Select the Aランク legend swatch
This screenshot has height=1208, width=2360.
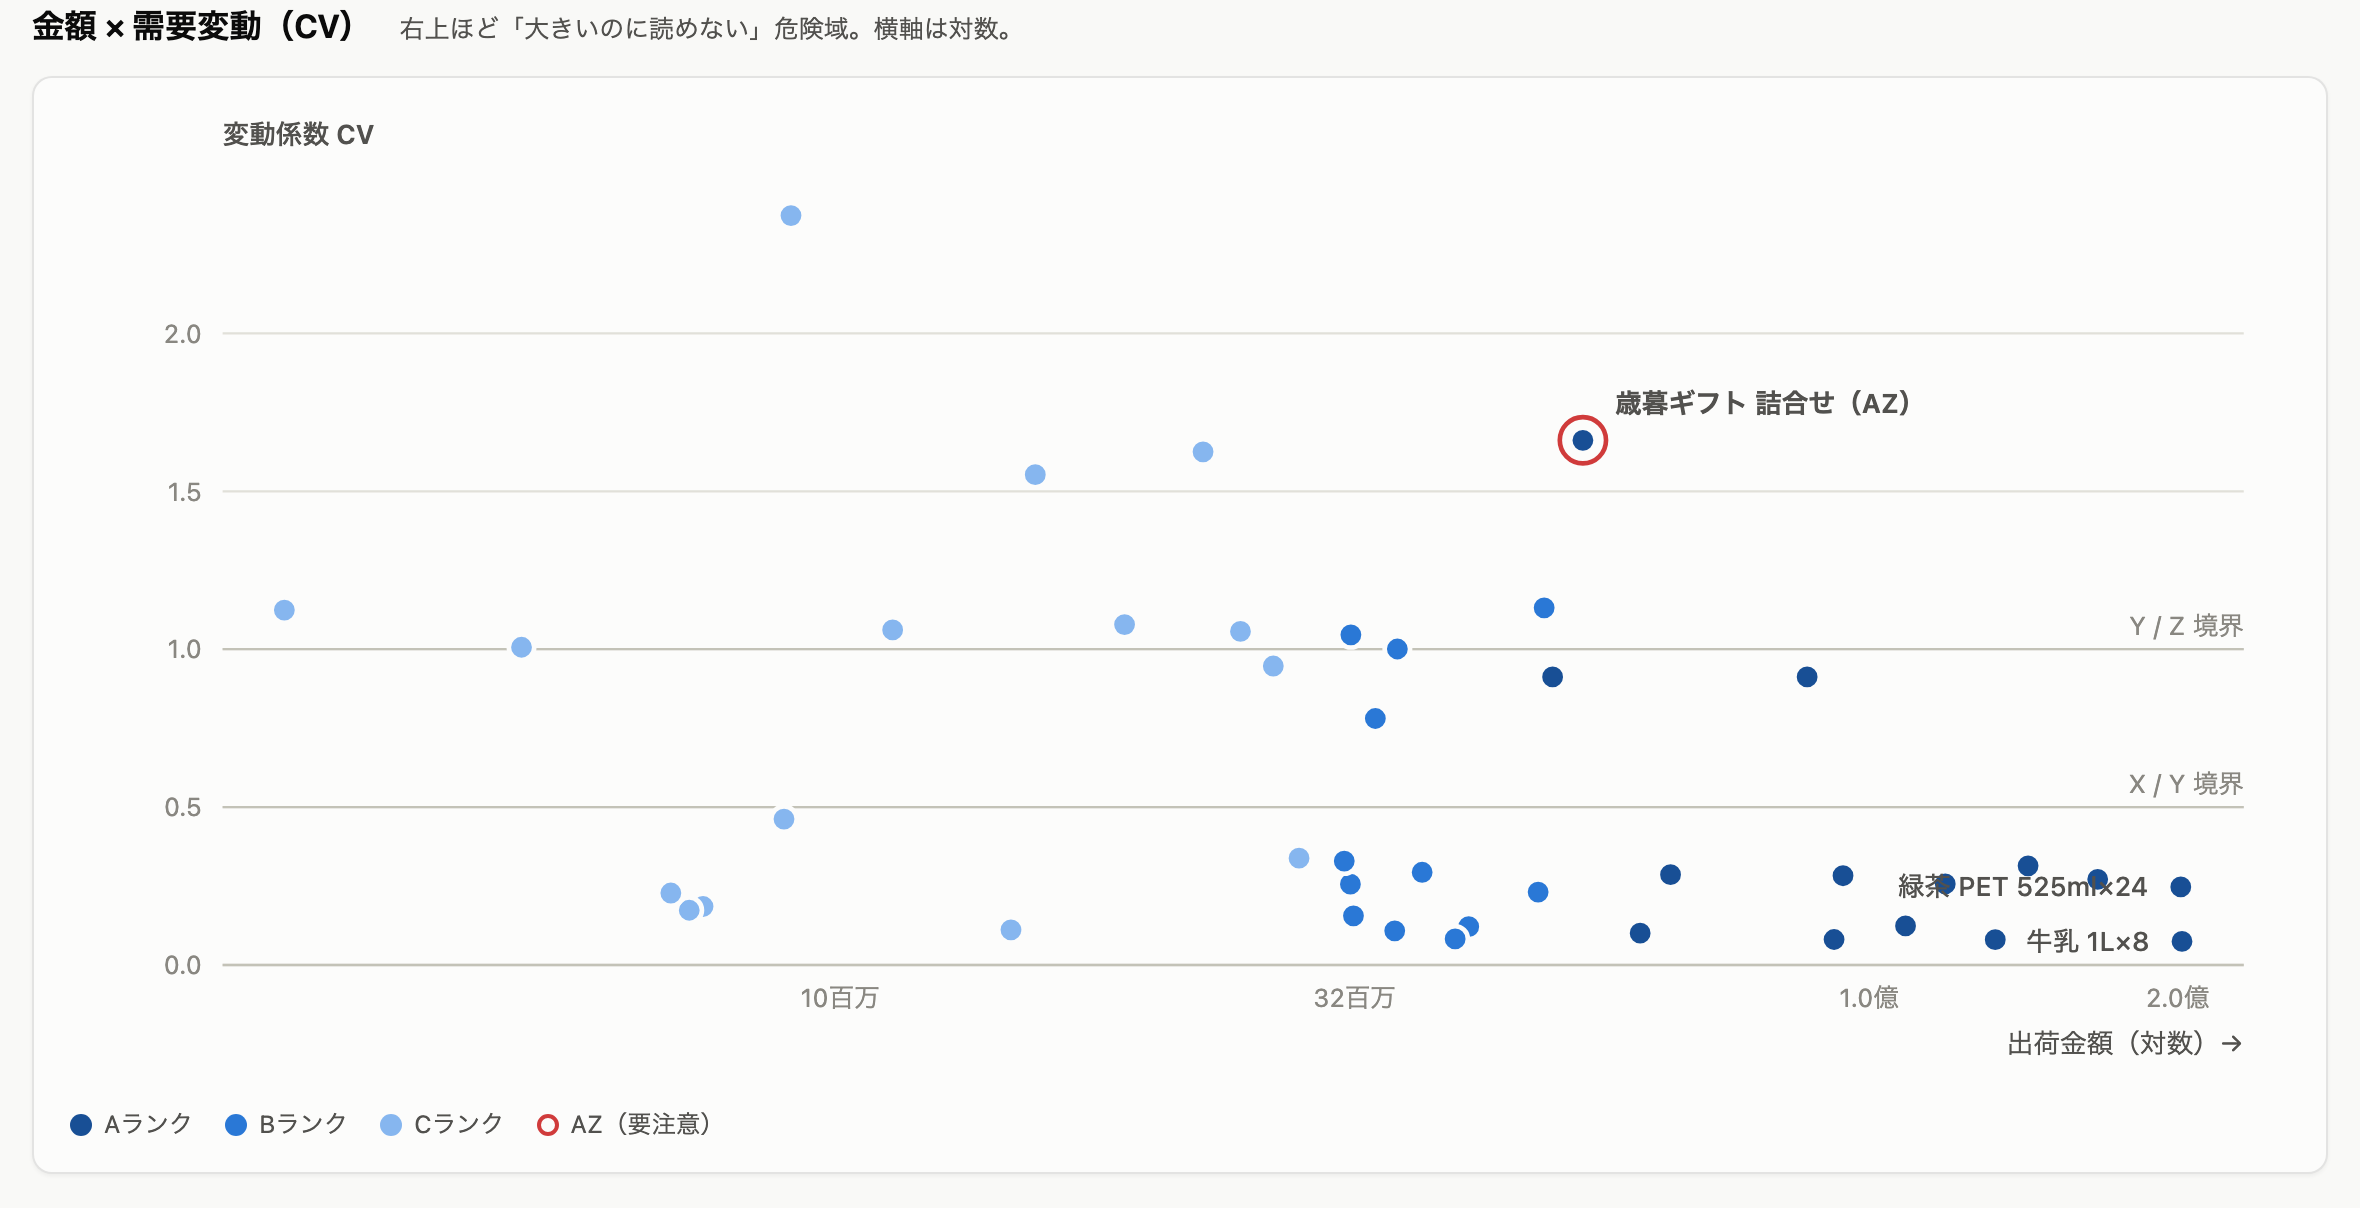coord(81,1125)
